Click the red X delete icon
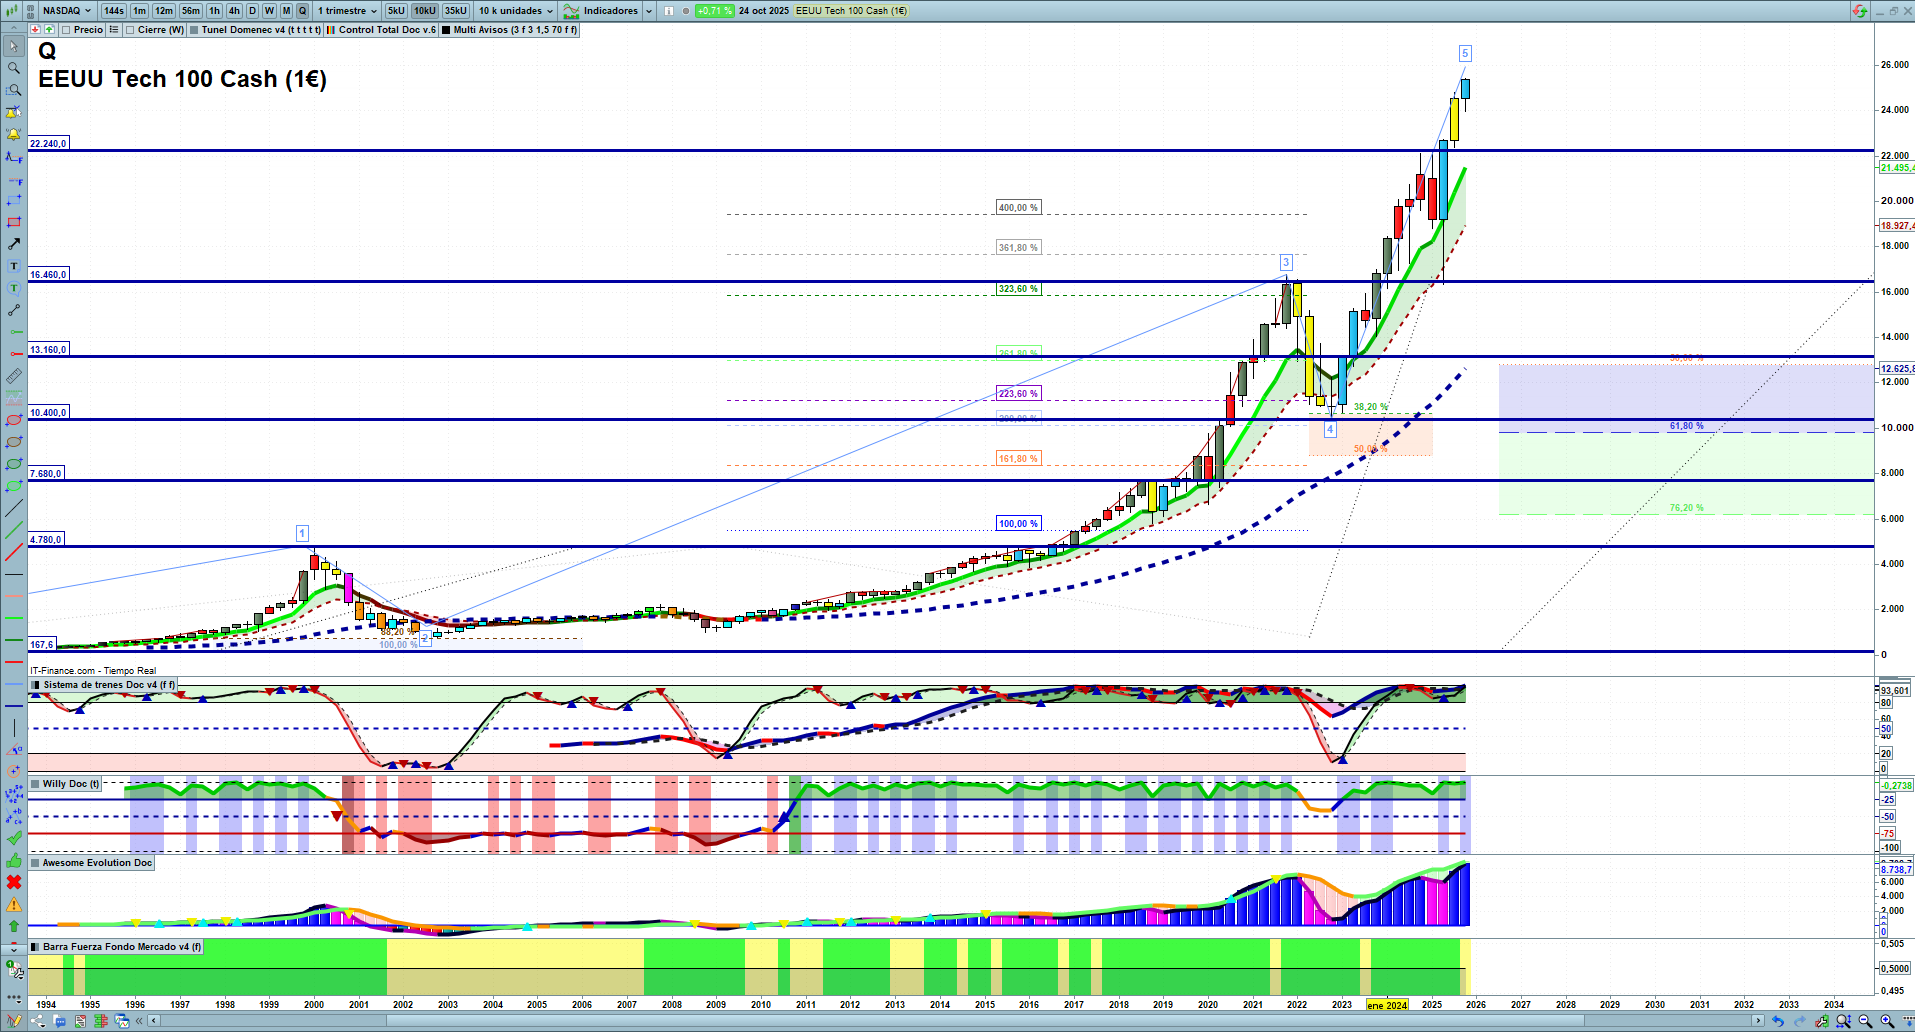 14,882
